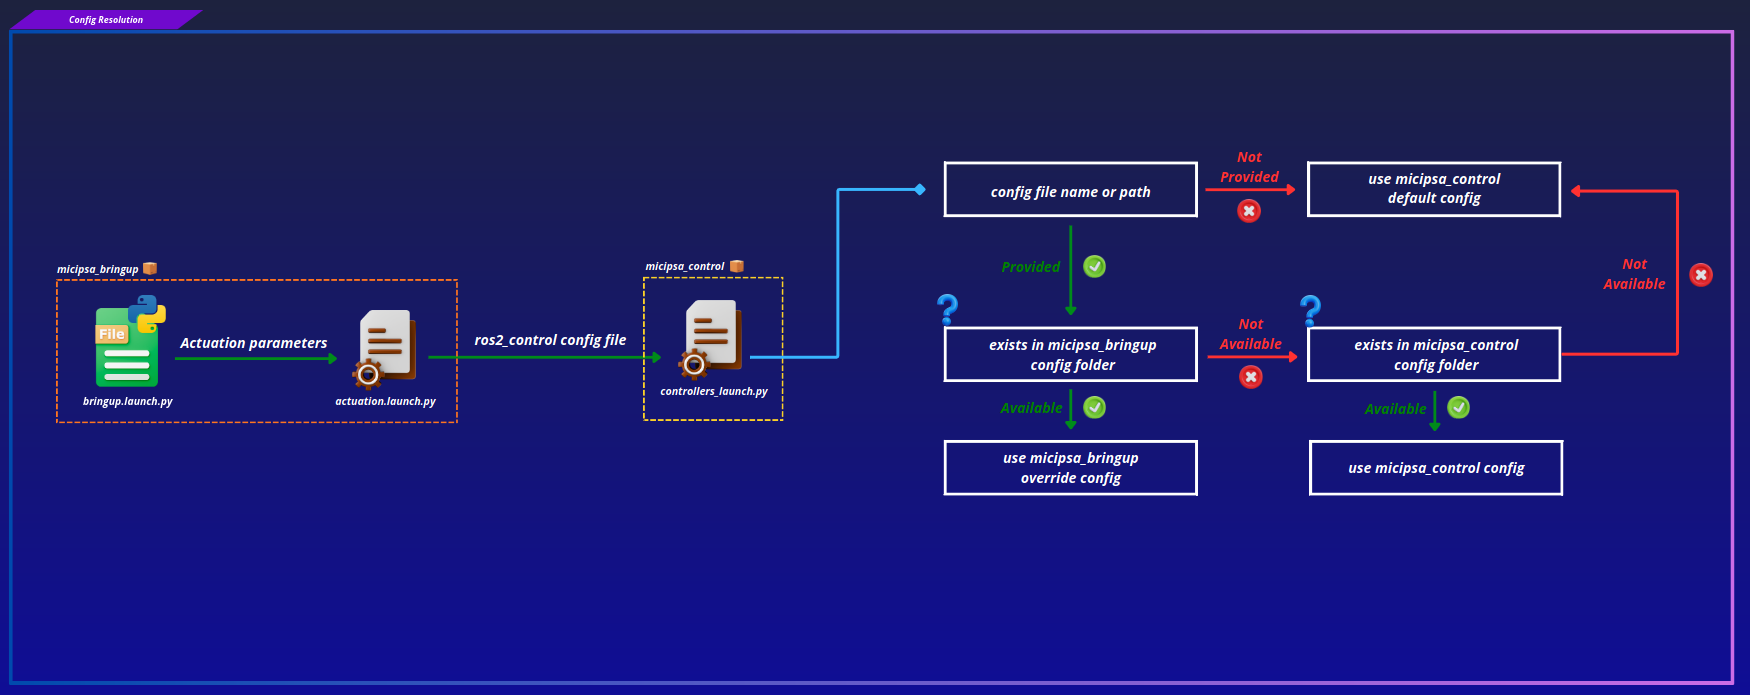
Task: Click the red 'Not Provided' label
Action: click(1249, 167)
